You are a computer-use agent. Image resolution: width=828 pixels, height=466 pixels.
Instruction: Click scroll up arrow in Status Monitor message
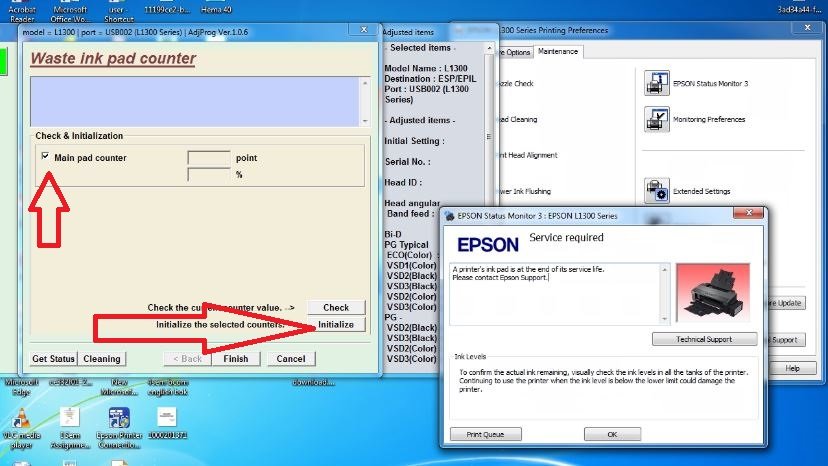coord(664,269)
